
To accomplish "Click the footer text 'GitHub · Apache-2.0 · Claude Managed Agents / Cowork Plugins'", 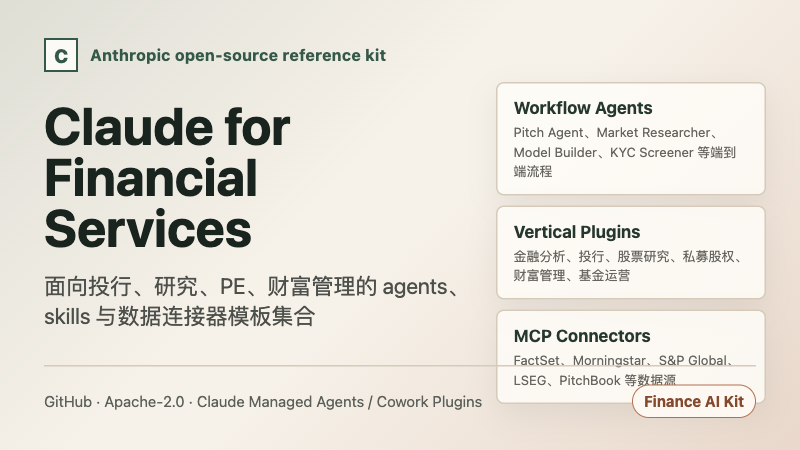I will pyautogui.click(x=263, y=402).
